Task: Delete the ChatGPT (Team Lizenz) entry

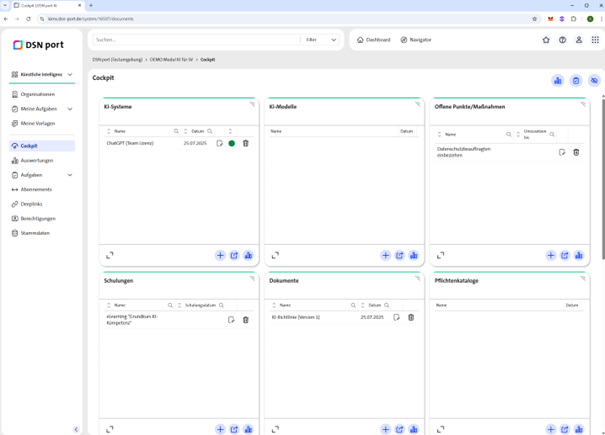Action: pyautogui.click(x=246, y=143)
